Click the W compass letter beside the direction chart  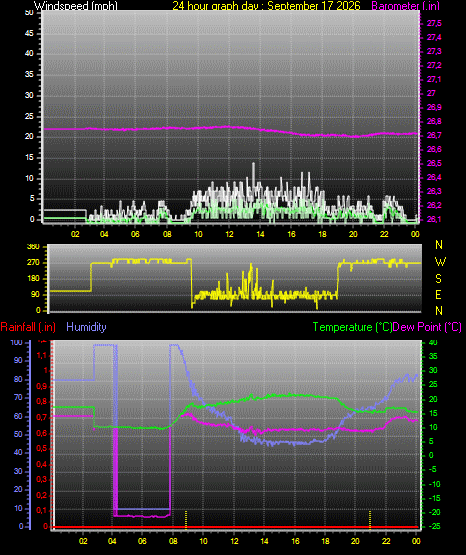point(440,262)
